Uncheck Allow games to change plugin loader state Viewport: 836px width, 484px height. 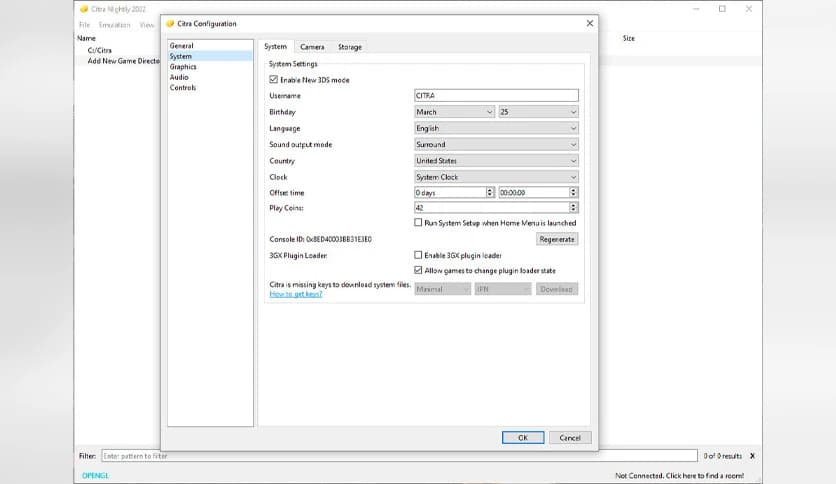pyautogui.click(x=418, y=270)
